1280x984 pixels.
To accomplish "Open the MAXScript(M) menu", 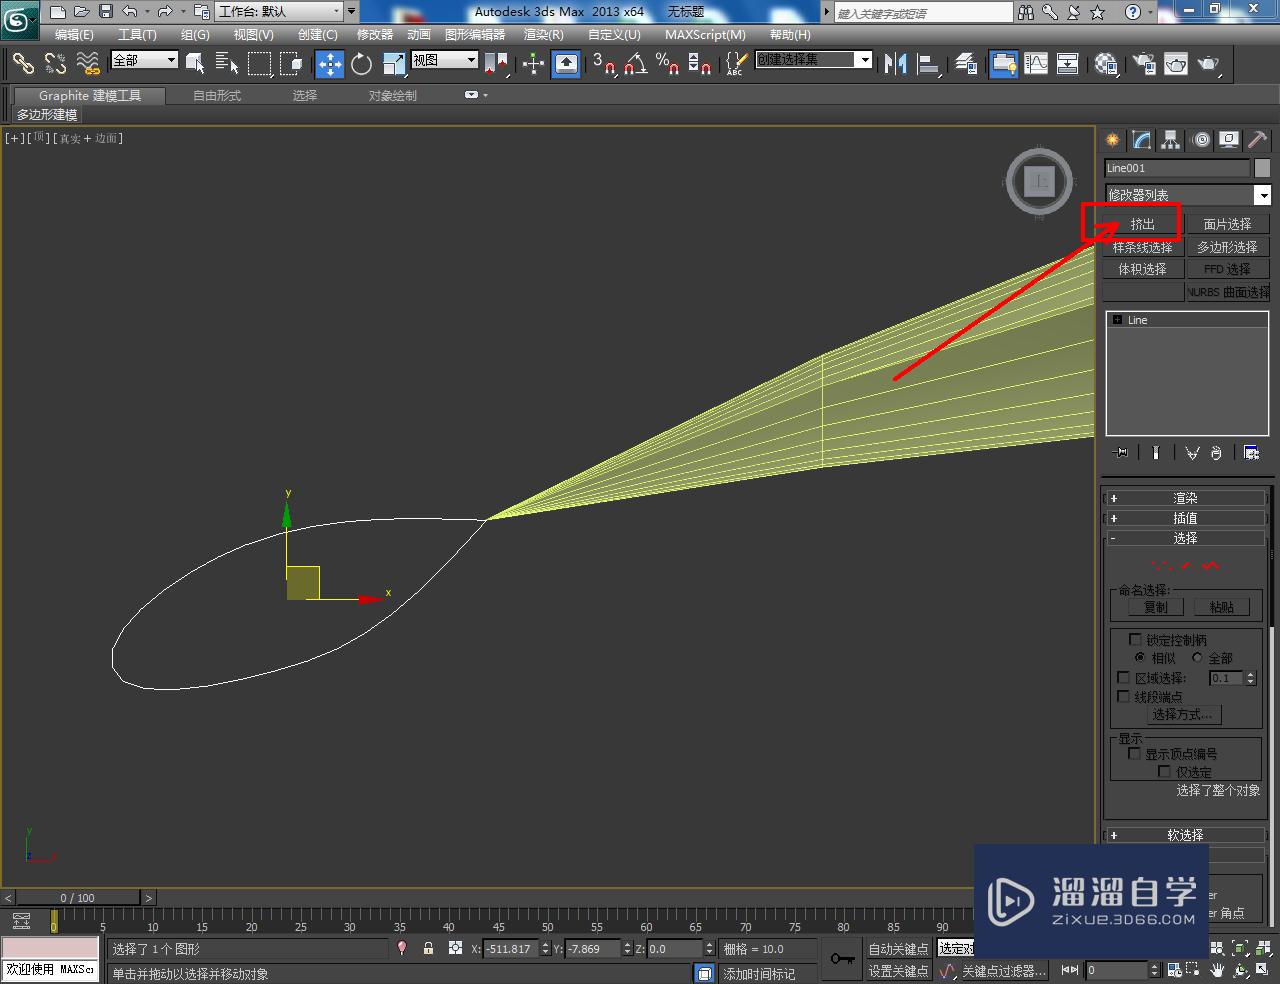I will [705, 34].
